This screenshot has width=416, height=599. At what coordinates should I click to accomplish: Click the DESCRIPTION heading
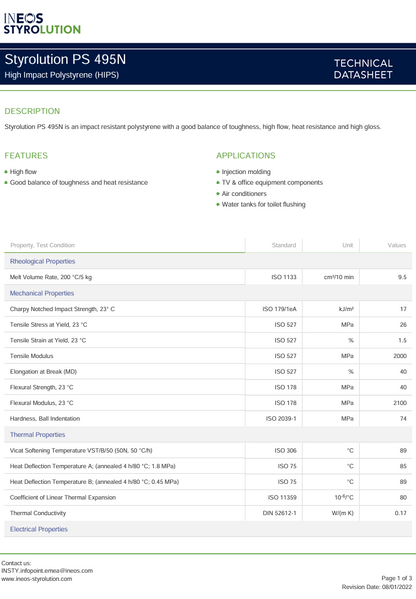tap(32, 111)
